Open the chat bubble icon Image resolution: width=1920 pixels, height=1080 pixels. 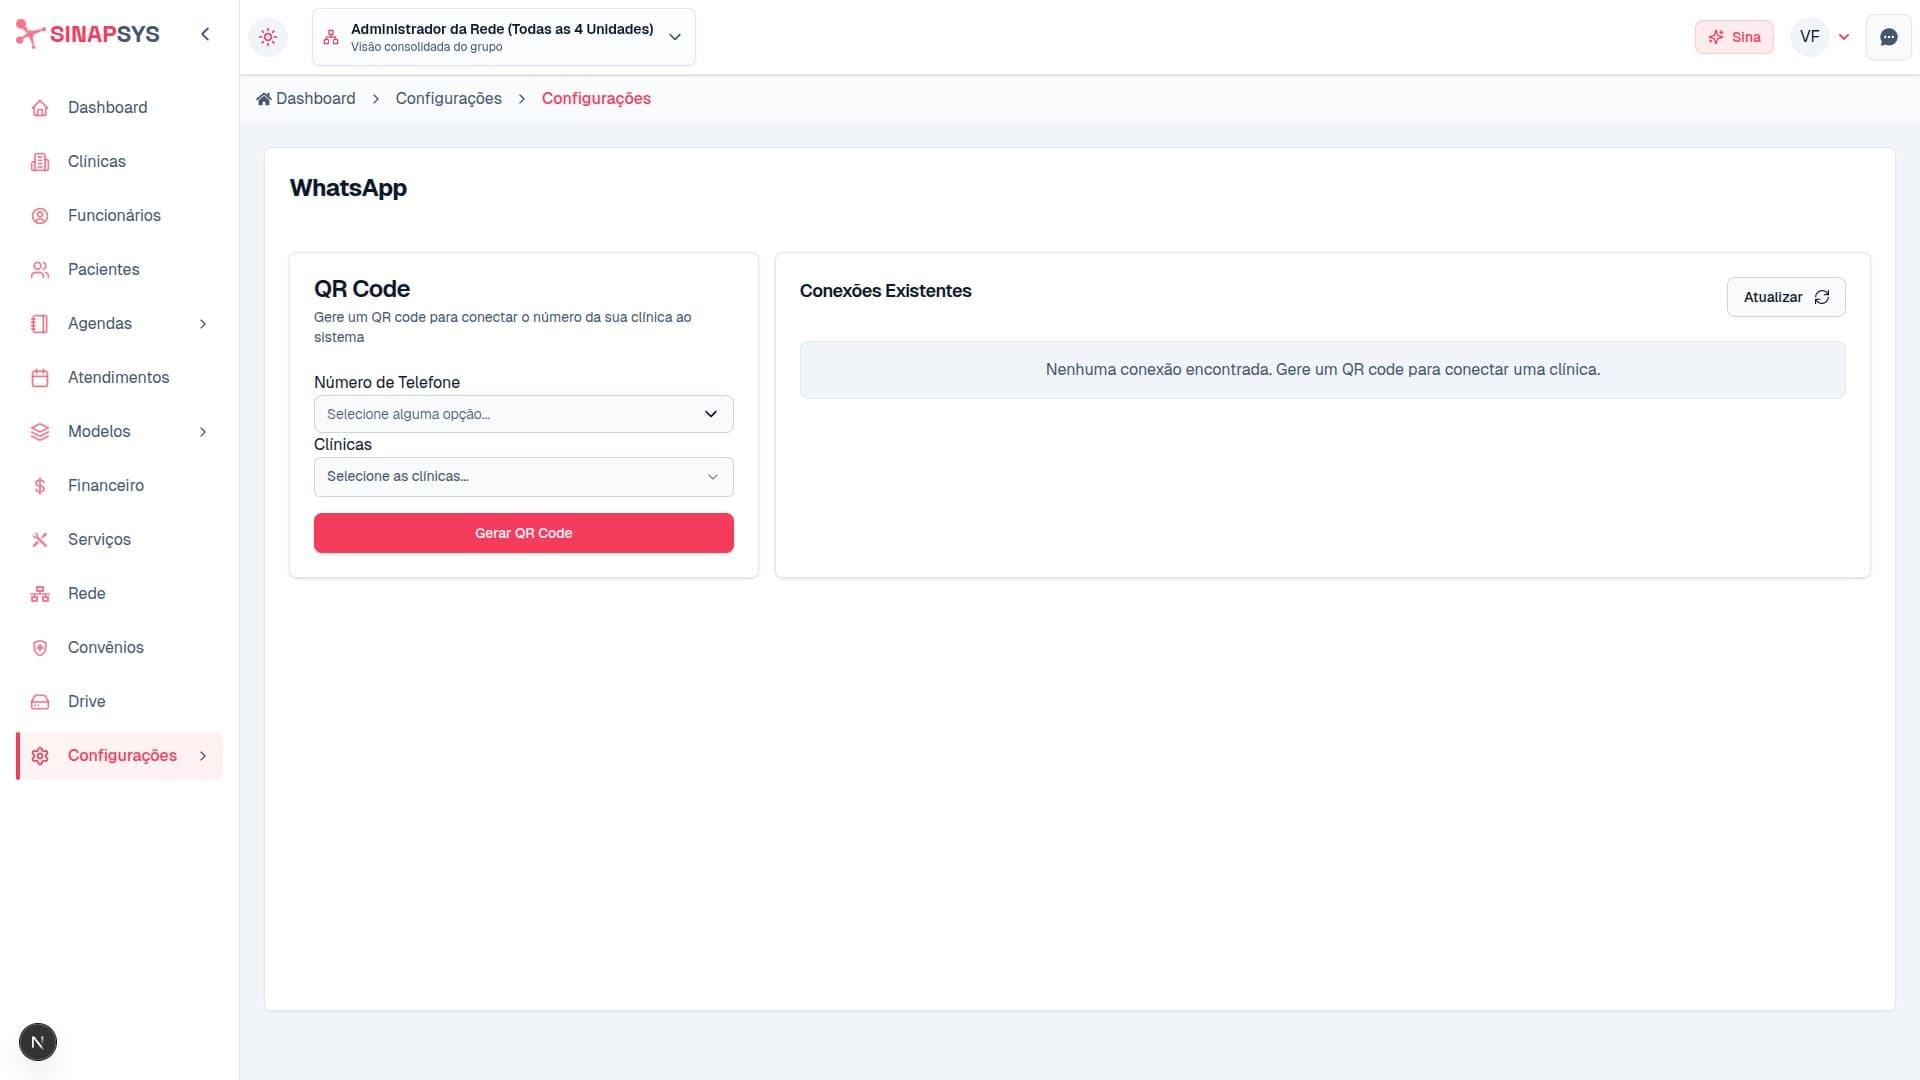tap(1888, 37)
